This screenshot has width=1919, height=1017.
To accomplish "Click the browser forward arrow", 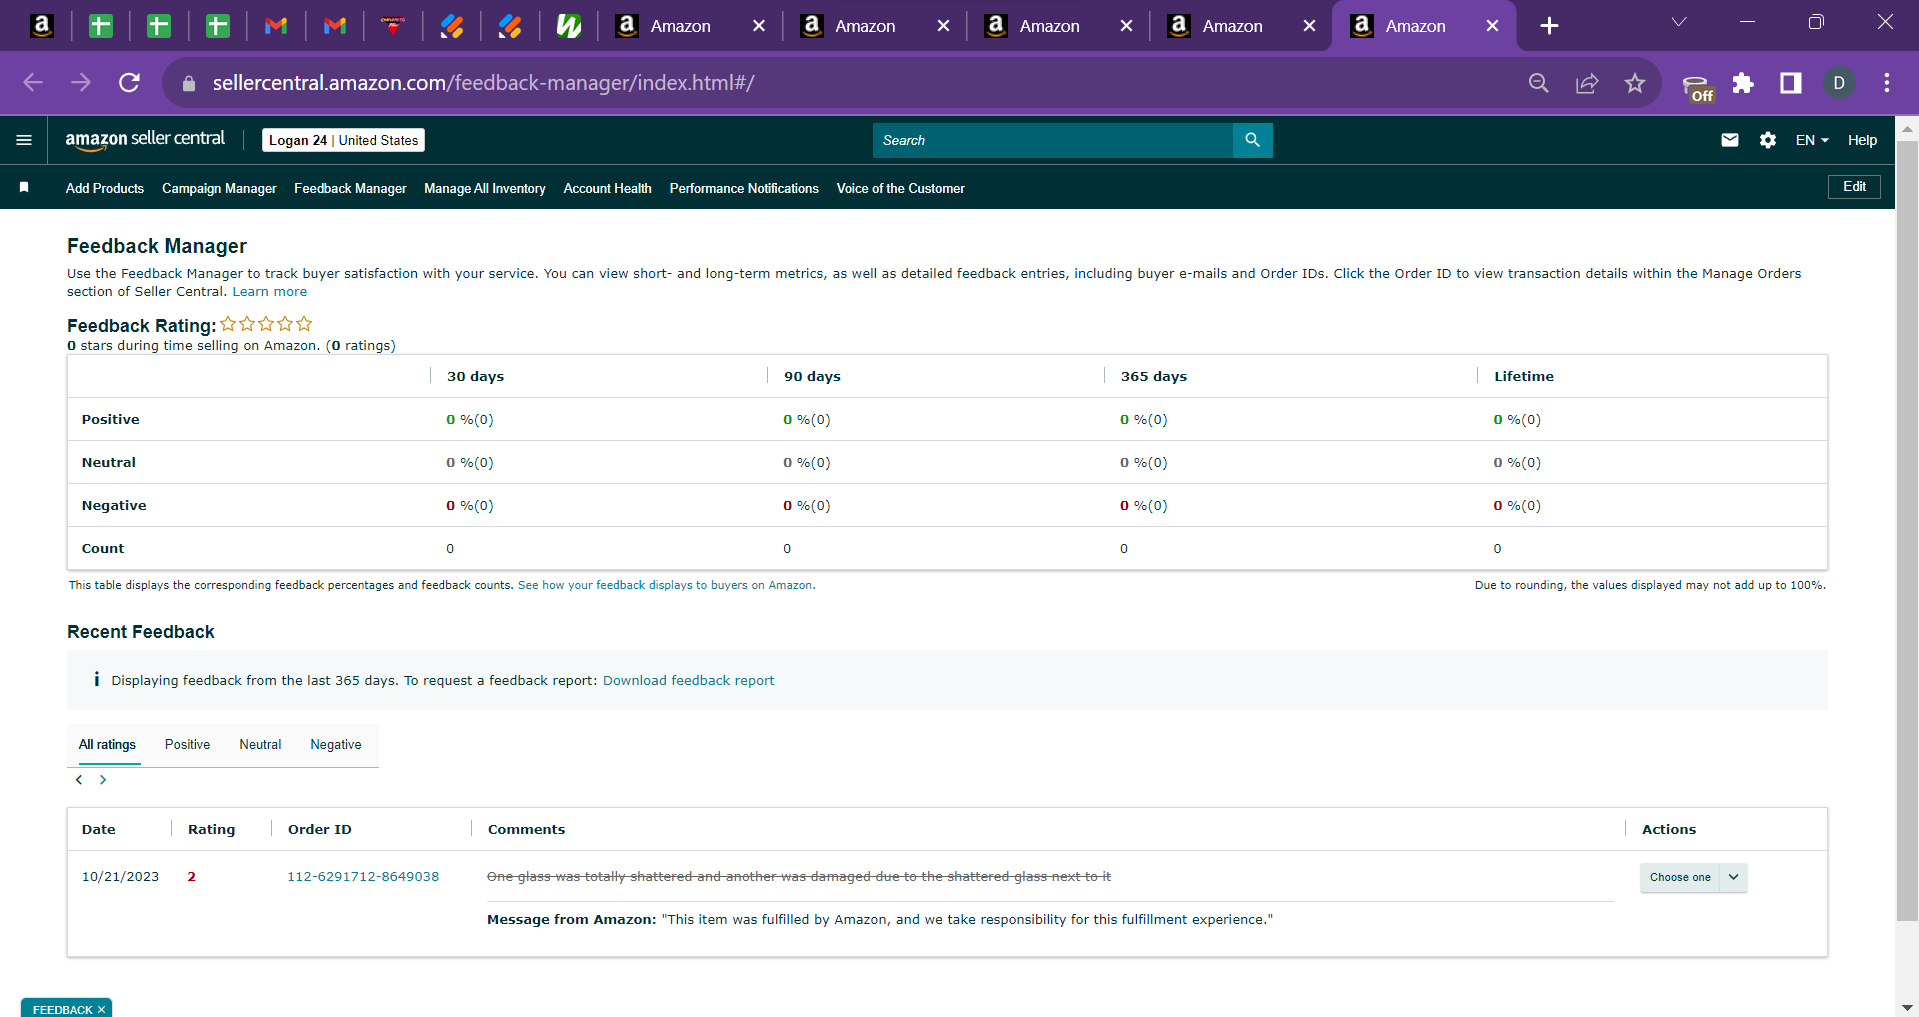I will tap(81, 83).
